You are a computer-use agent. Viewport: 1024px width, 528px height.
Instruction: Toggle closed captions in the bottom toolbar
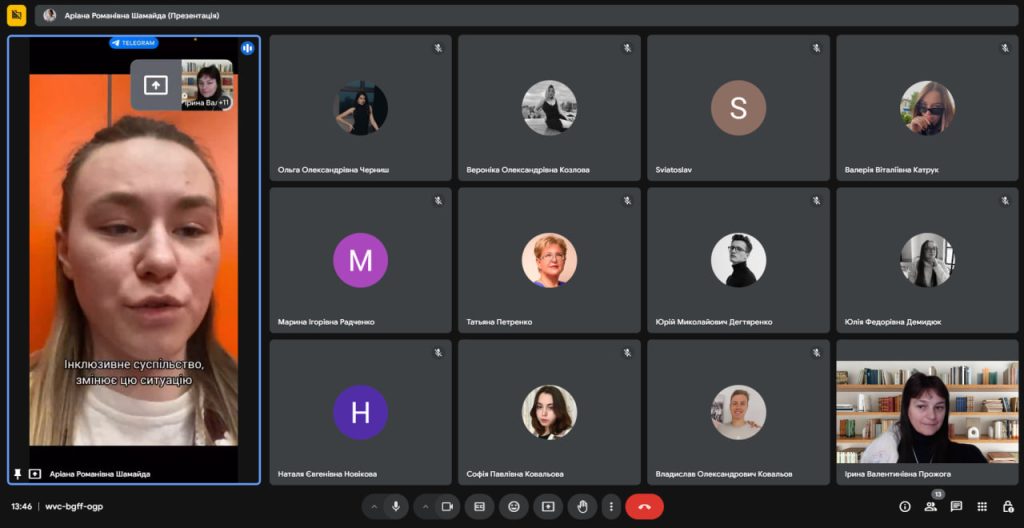click(x=479, y=507)
